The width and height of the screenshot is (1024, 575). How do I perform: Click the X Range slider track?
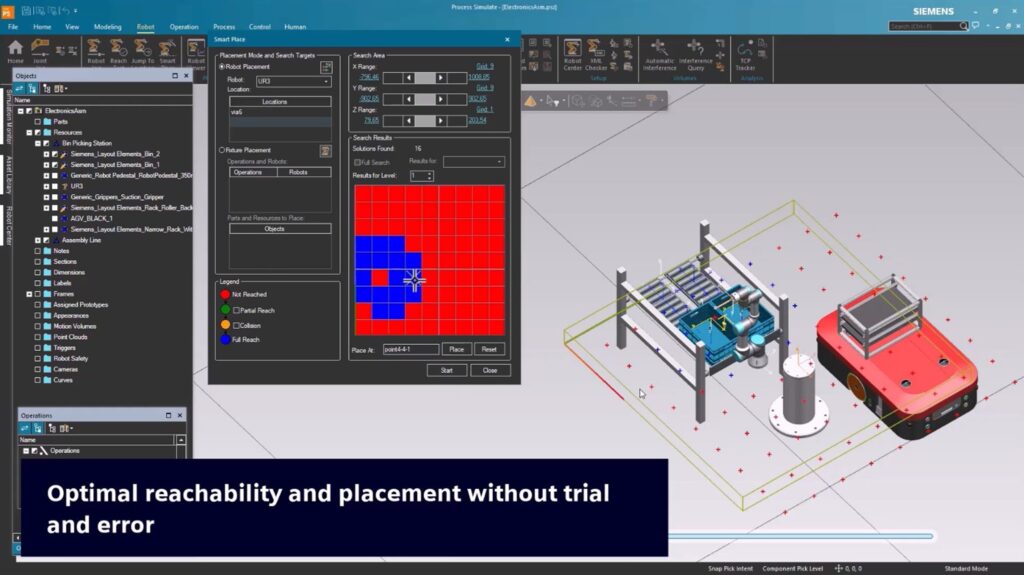point(425,77)
